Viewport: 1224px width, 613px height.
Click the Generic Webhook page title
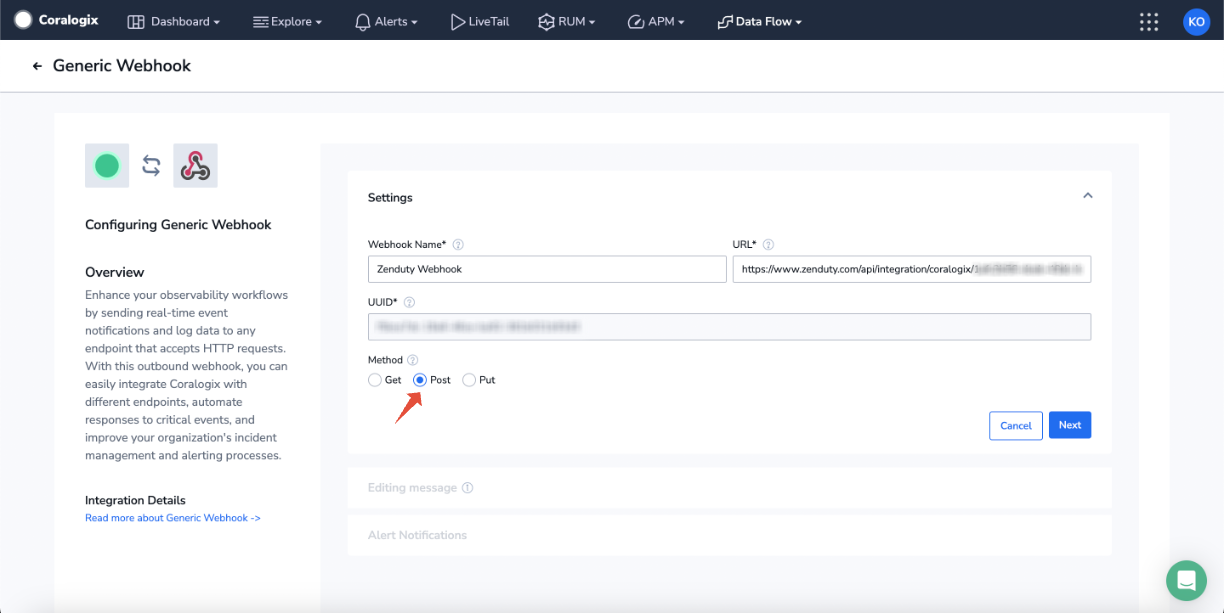click(122, 66)
